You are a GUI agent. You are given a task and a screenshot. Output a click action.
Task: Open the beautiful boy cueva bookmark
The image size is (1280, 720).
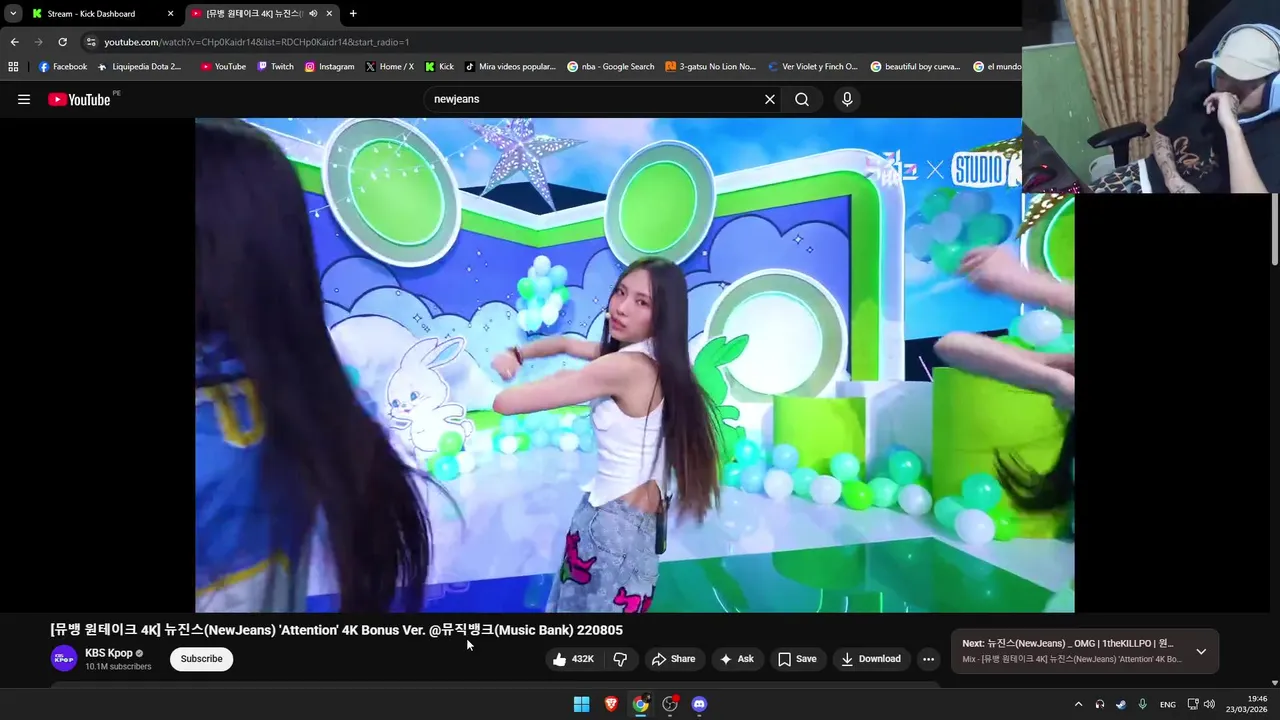916,67
